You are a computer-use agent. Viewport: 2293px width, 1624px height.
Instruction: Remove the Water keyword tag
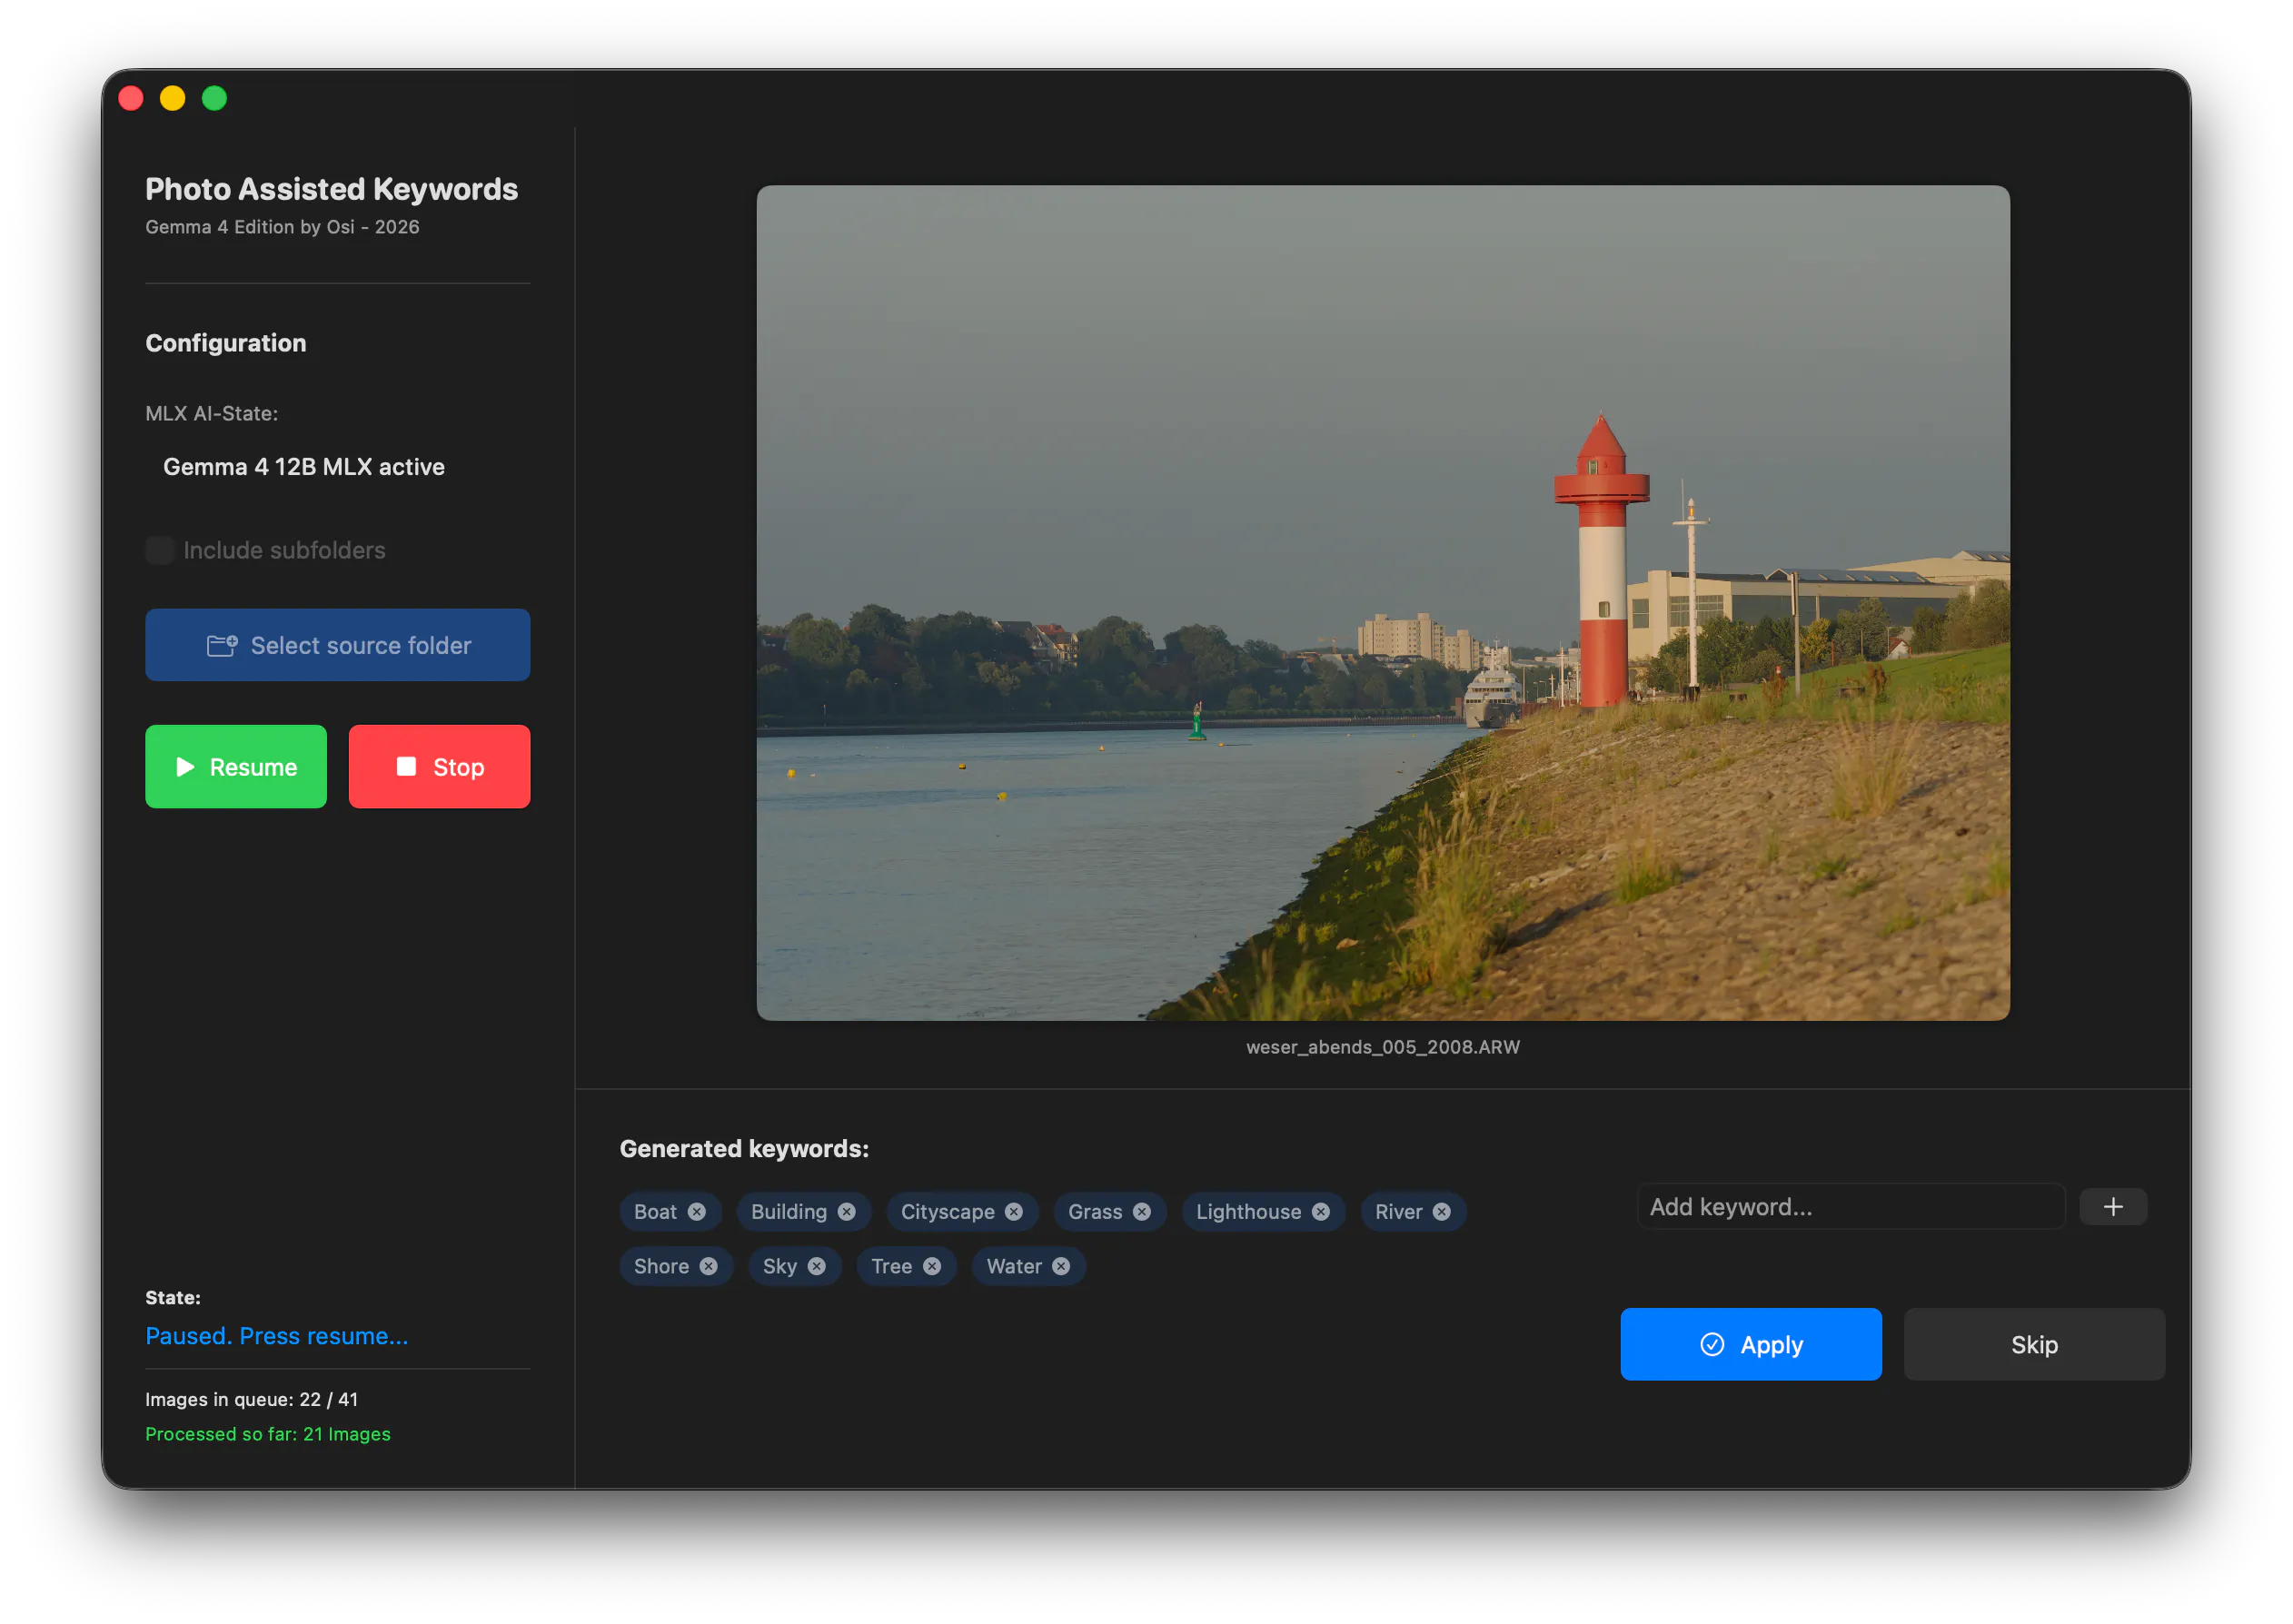click(x=1061, y=1266)
